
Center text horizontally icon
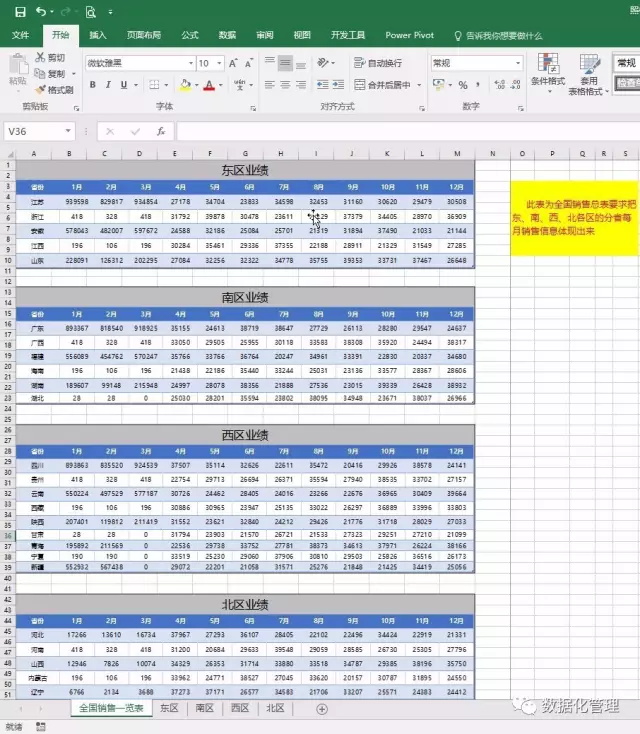click(285, 85)
